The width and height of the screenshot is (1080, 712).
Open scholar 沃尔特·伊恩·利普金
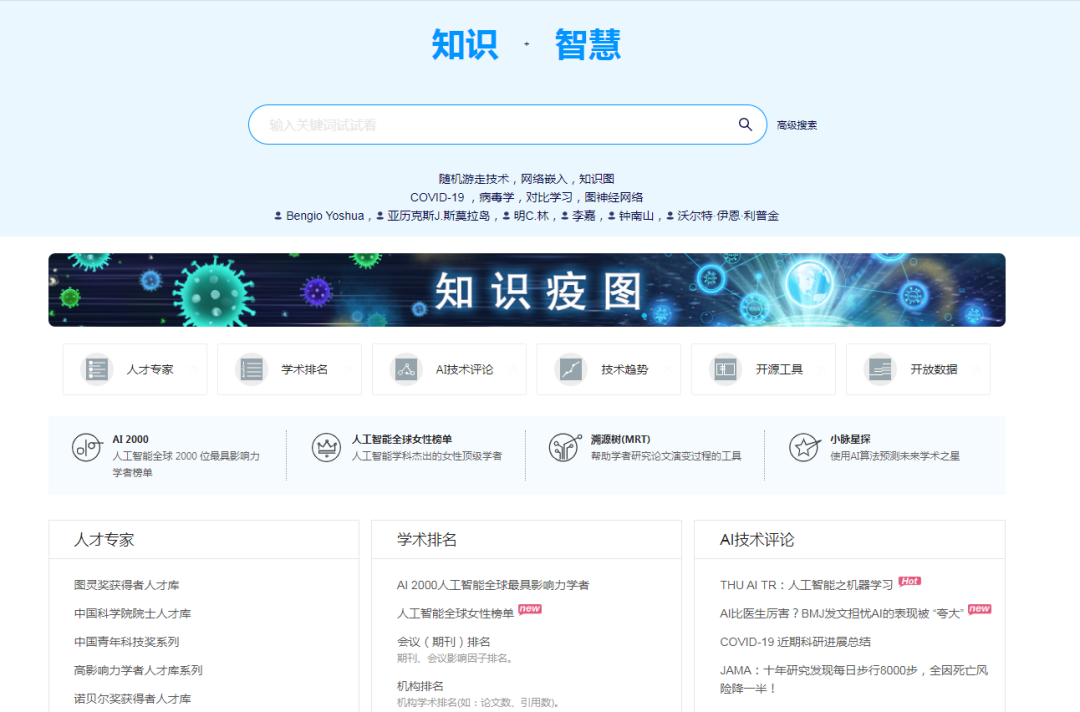[x=728, y=216]
